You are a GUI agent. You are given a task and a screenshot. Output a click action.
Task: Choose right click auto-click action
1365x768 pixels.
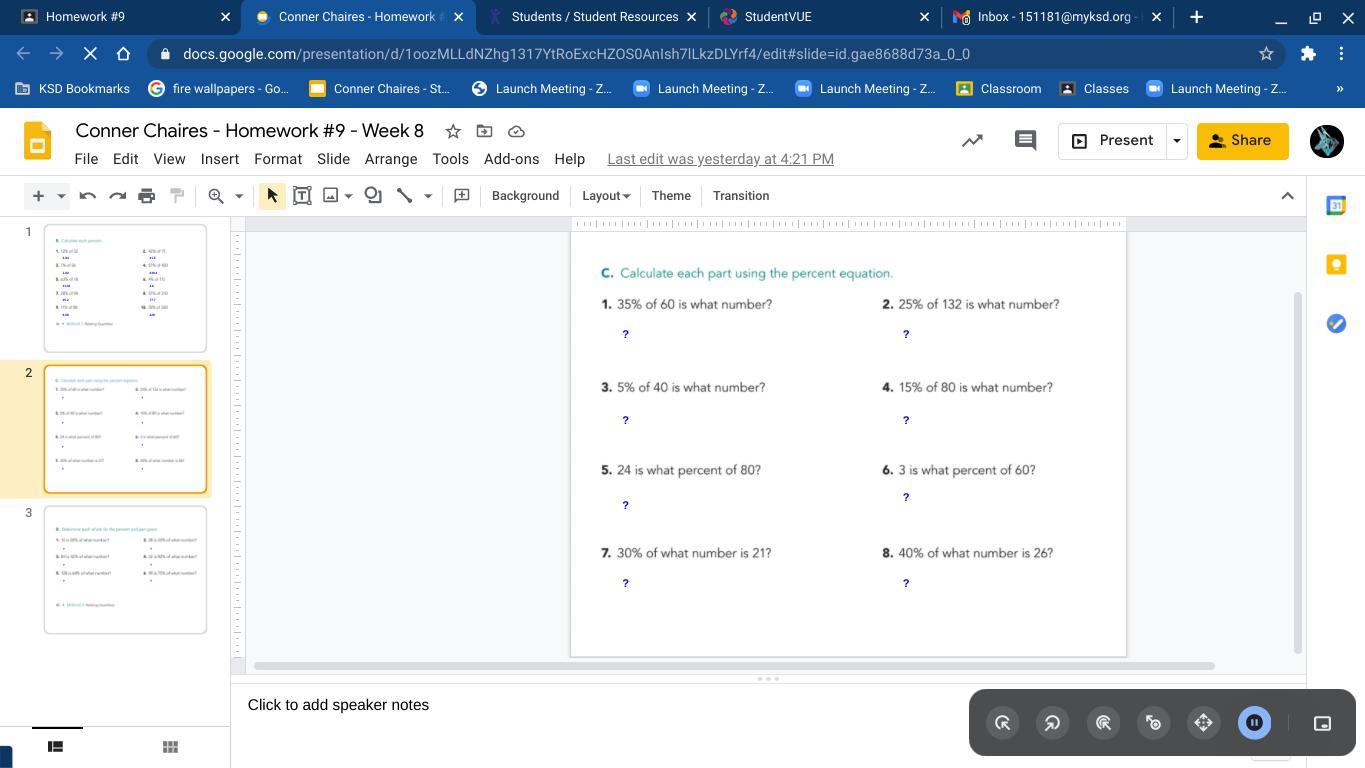click(1052, 723)
